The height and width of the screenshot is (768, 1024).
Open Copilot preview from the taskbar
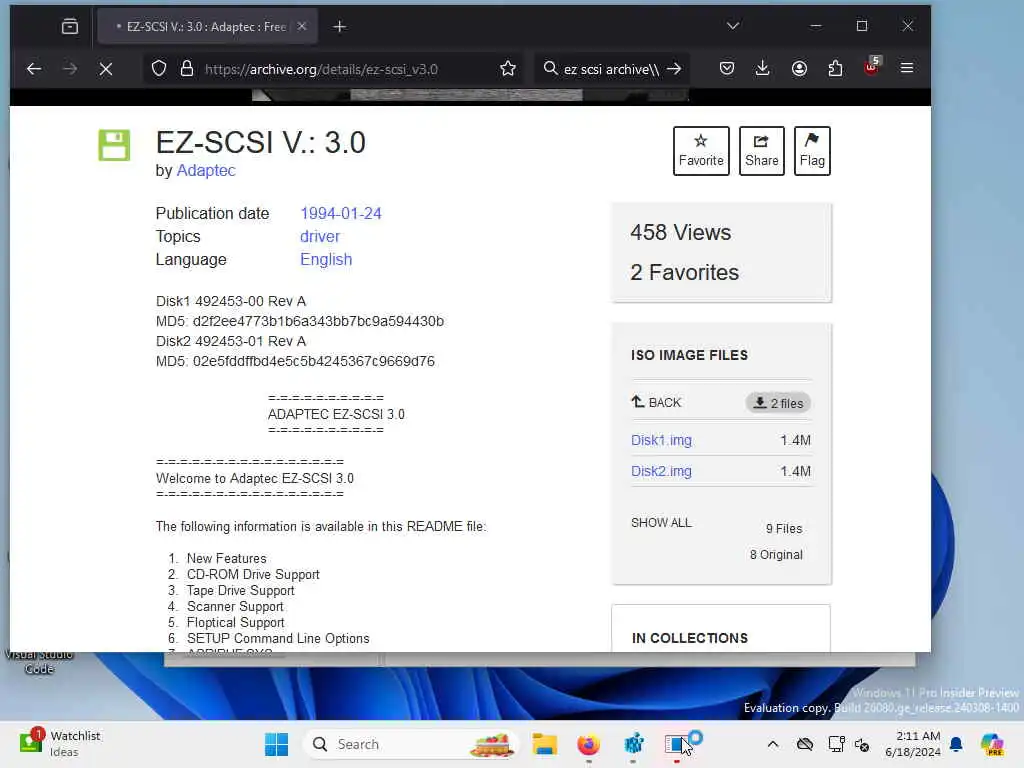pyautogui.click(x=992, y=744)
